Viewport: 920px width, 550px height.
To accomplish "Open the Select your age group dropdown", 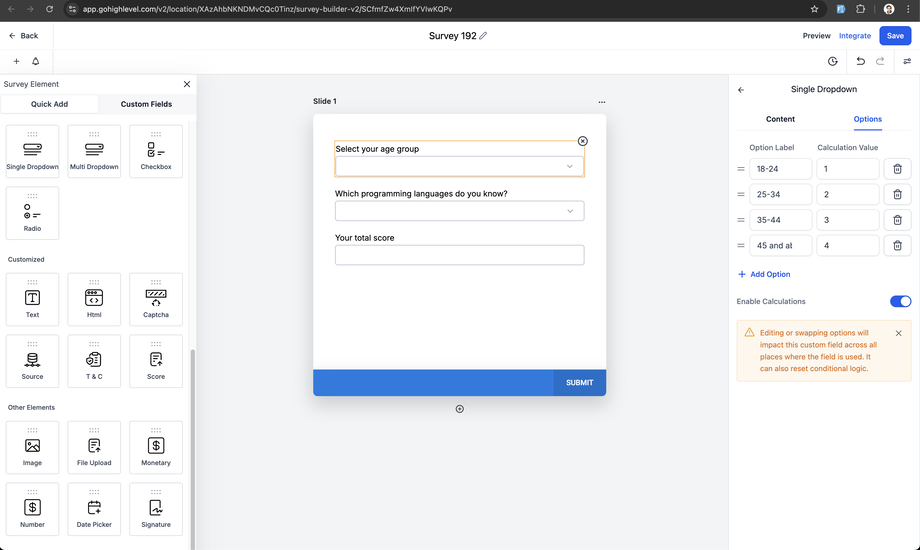I will click(459, 166).
